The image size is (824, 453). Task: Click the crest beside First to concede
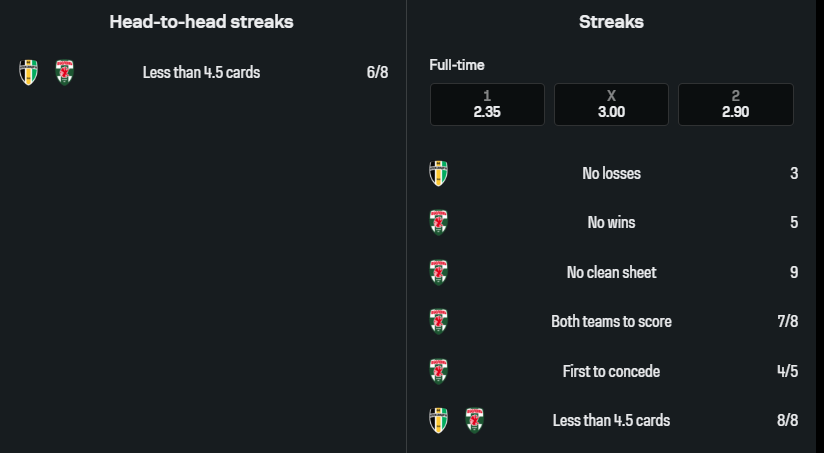click(x=438, y=371)
